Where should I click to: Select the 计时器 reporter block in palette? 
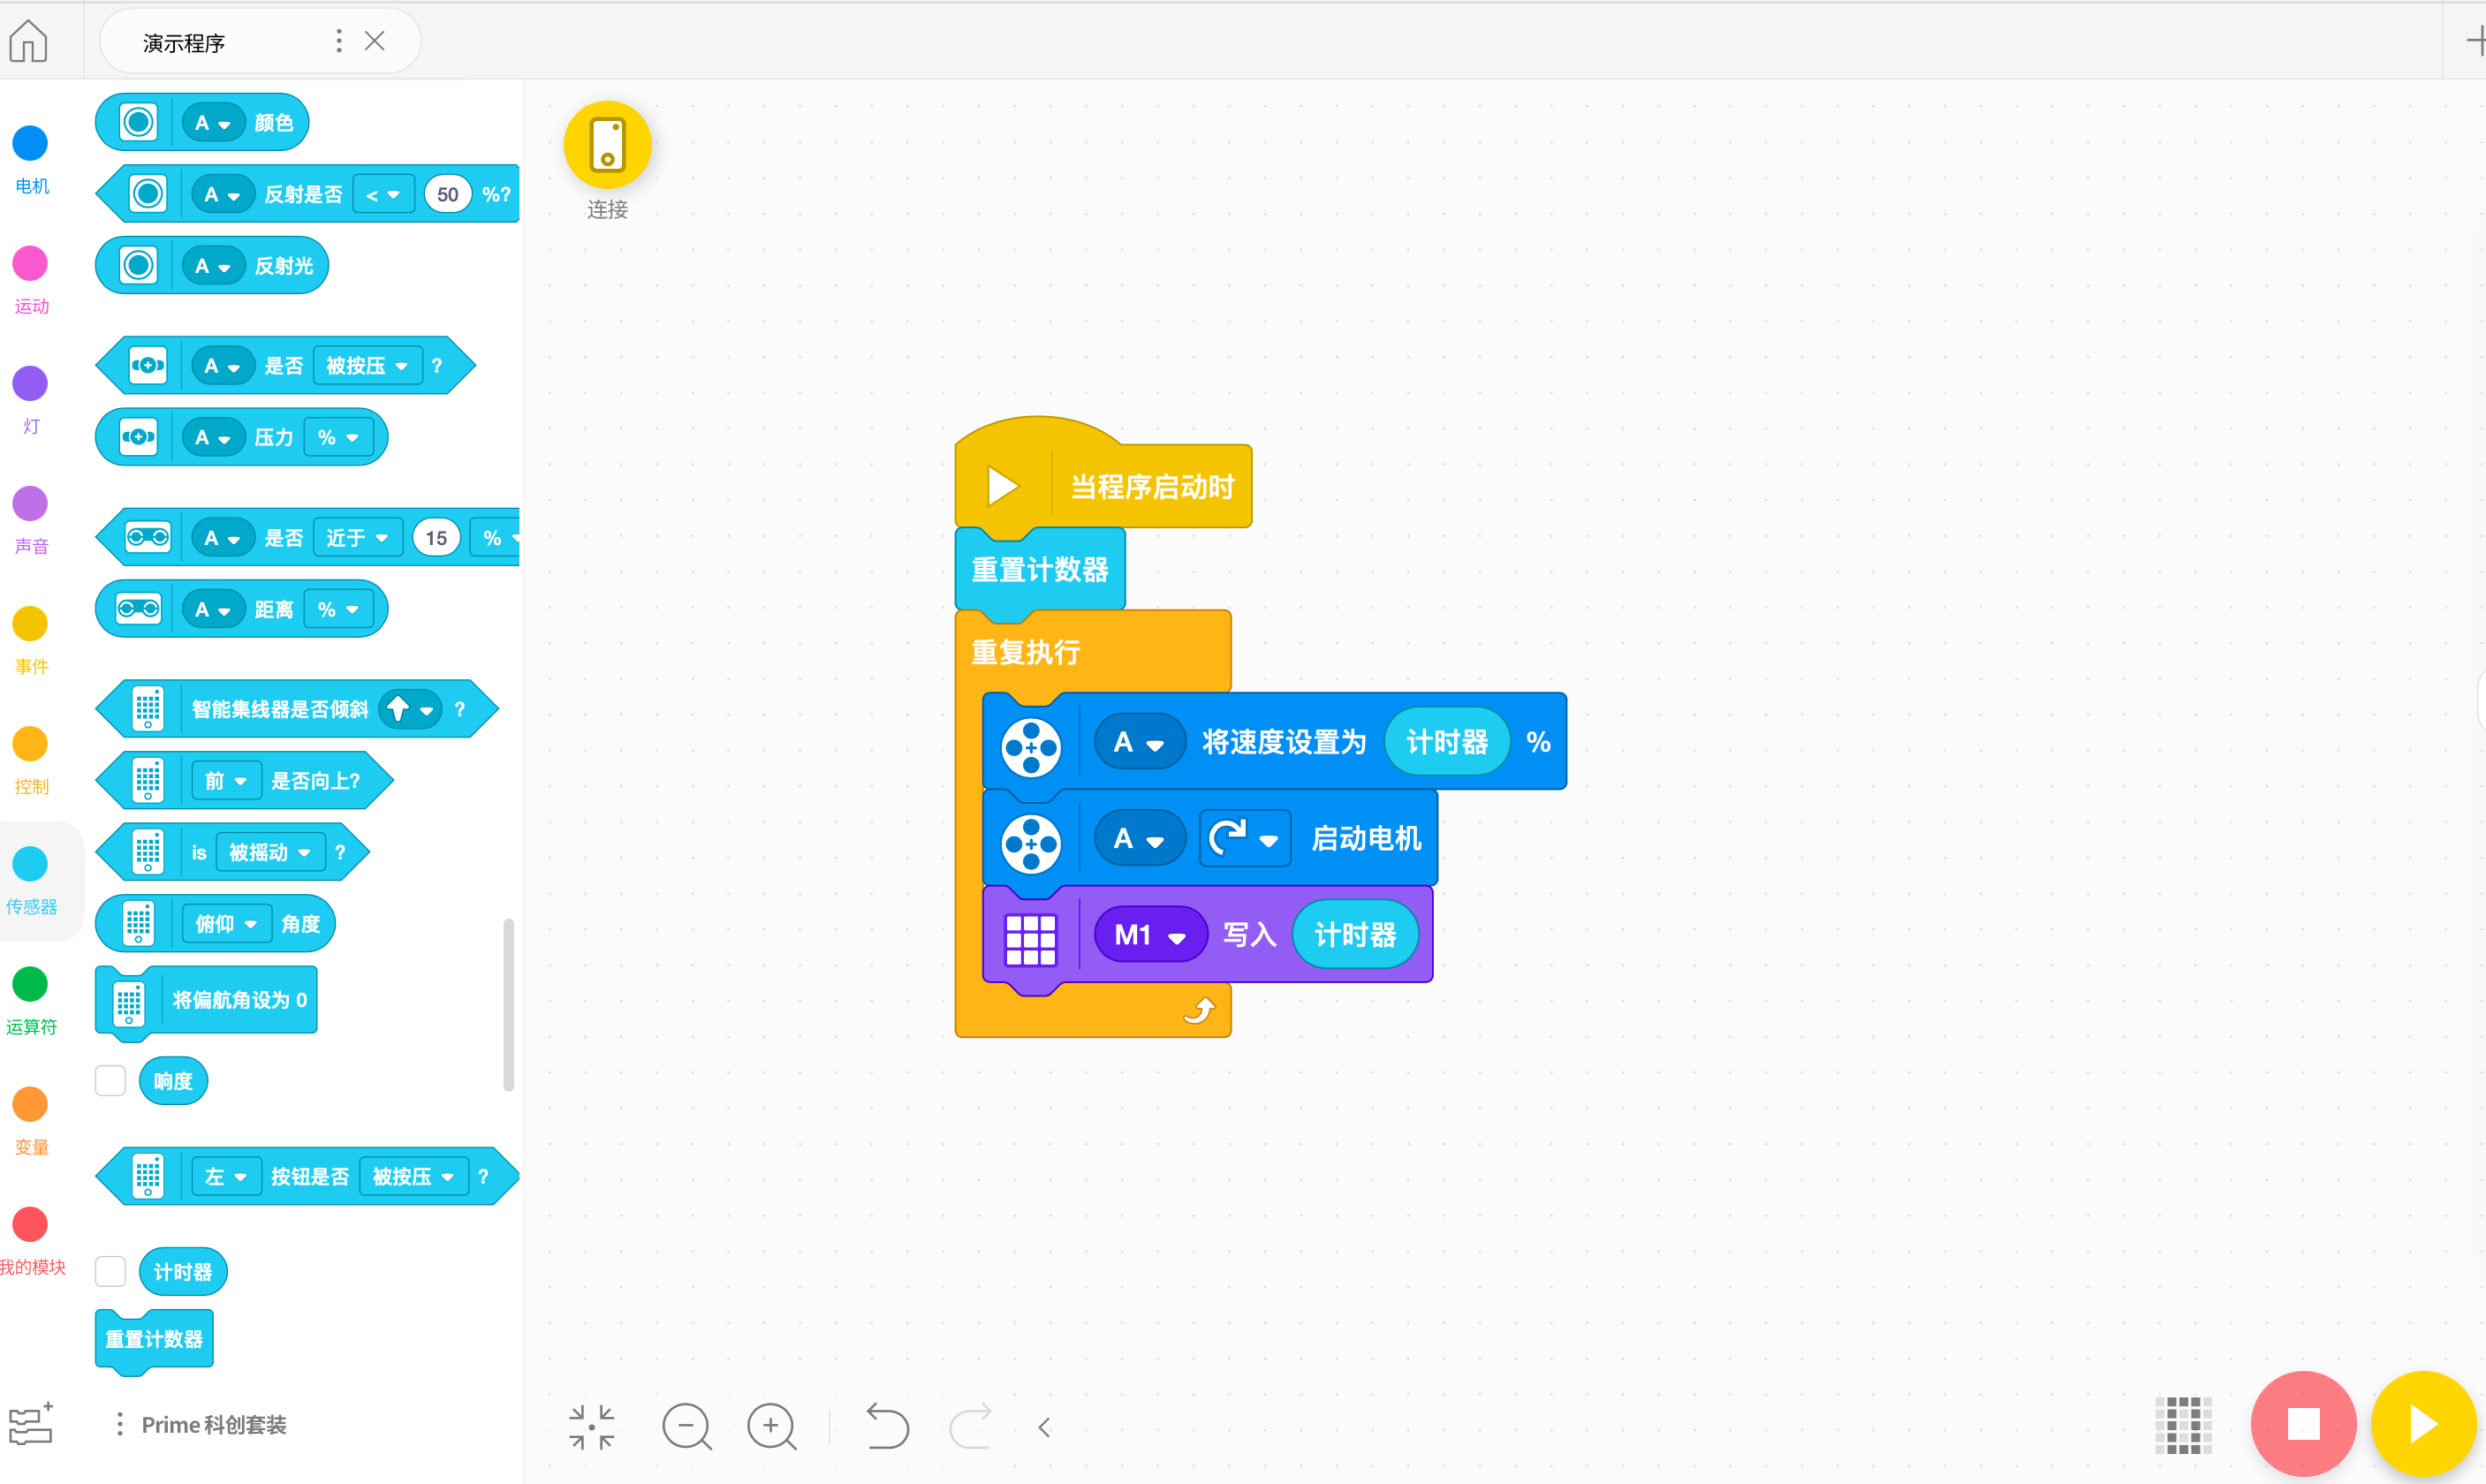pos(183,1272)
